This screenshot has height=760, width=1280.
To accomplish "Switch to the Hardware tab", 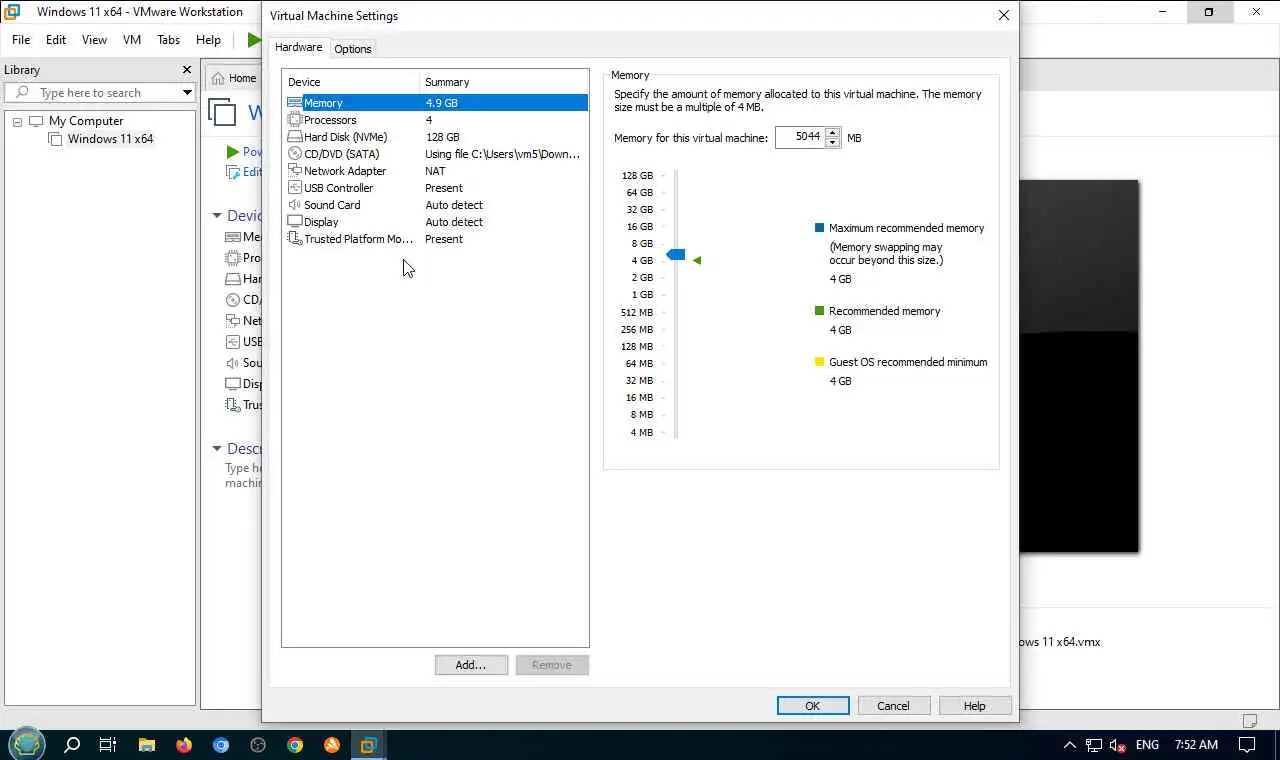I will 299,47.
